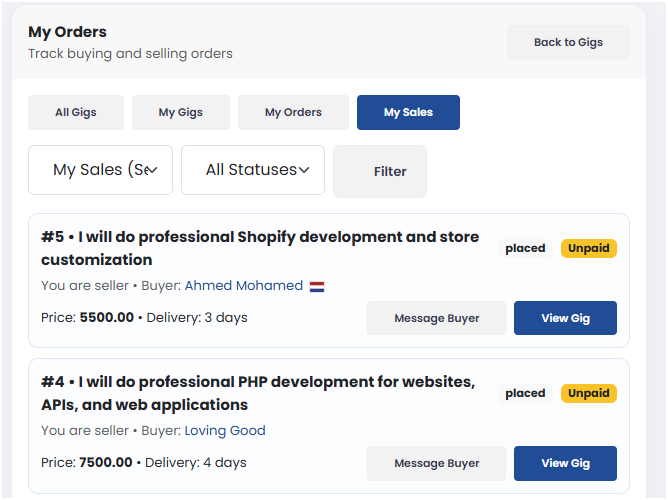
Task: Switch to the All Gigs tab
Action: pyautogui.click(x=76, y=113)
